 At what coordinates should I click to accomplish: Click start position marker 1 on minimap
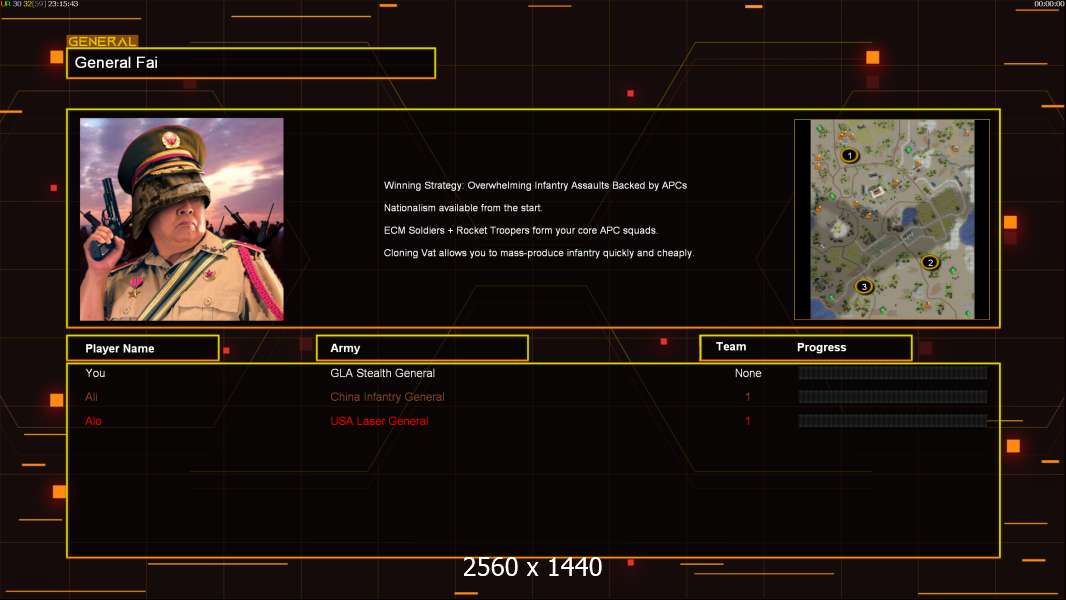[x=848, y=156]
